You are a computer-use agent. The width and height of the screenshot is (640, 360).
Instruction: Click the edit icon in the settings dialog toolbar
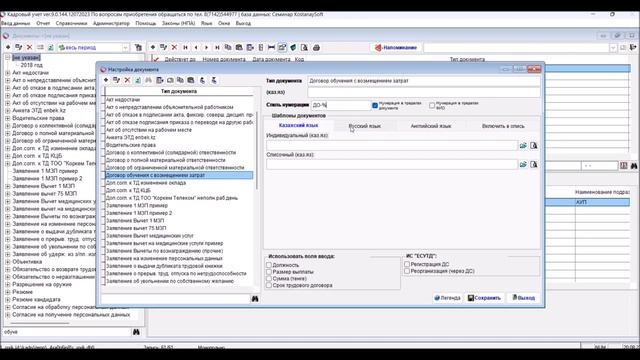click(116, 80)
